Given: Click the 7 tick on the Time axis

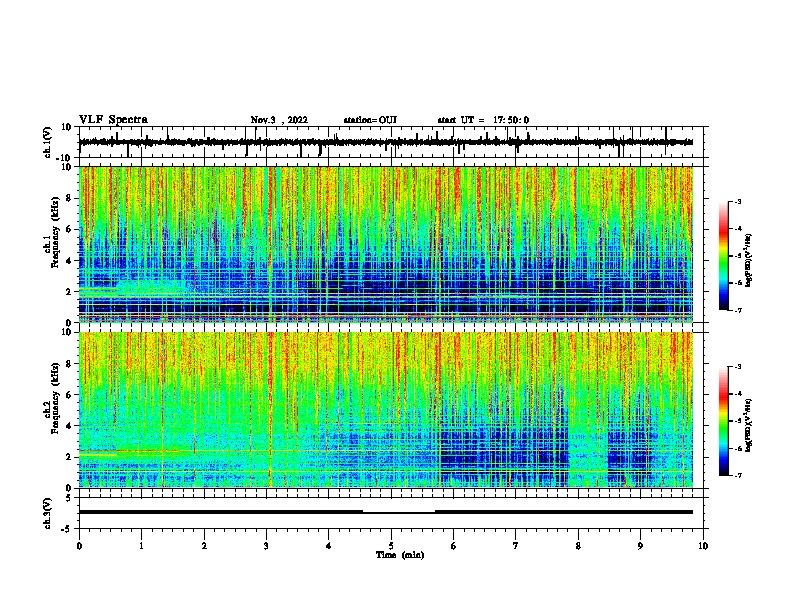Looking at the screenshot, I should point(516,546).
